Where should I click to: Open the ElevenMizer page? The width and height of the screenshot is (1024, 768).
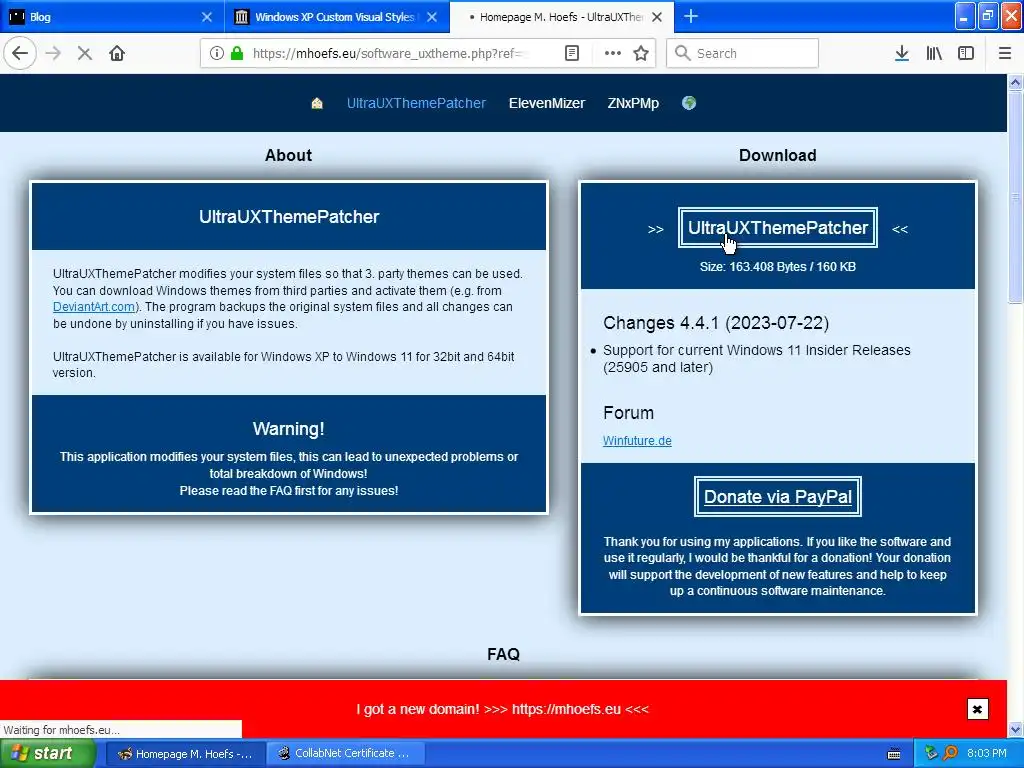pyautogui.click(x=547, y=103)
